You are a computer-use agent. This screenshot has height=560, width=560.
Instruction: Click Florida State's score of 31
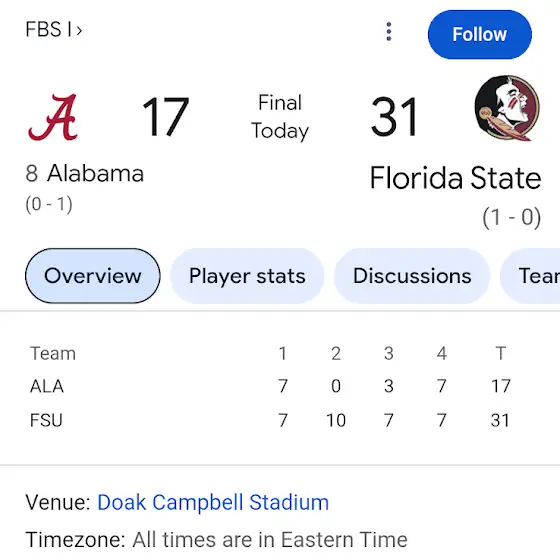(x=394, y=117)
